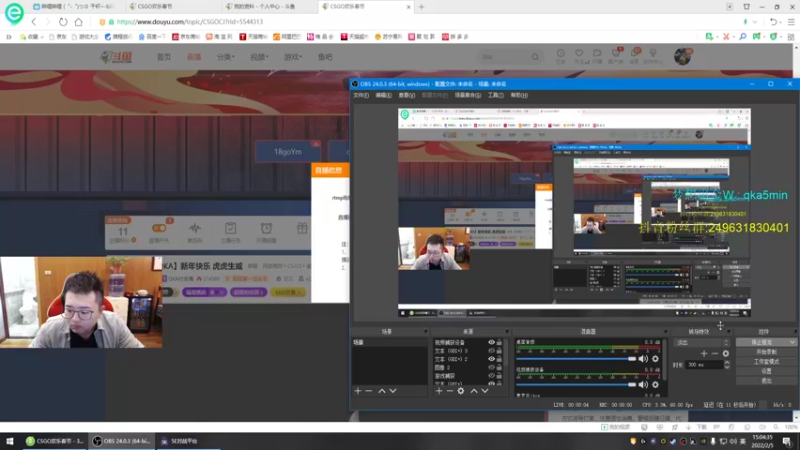The width and height of the screenshot is (800, 450).
Task: Toggle lock on 文本 (GDI+) 2 source
Action: 499,359
